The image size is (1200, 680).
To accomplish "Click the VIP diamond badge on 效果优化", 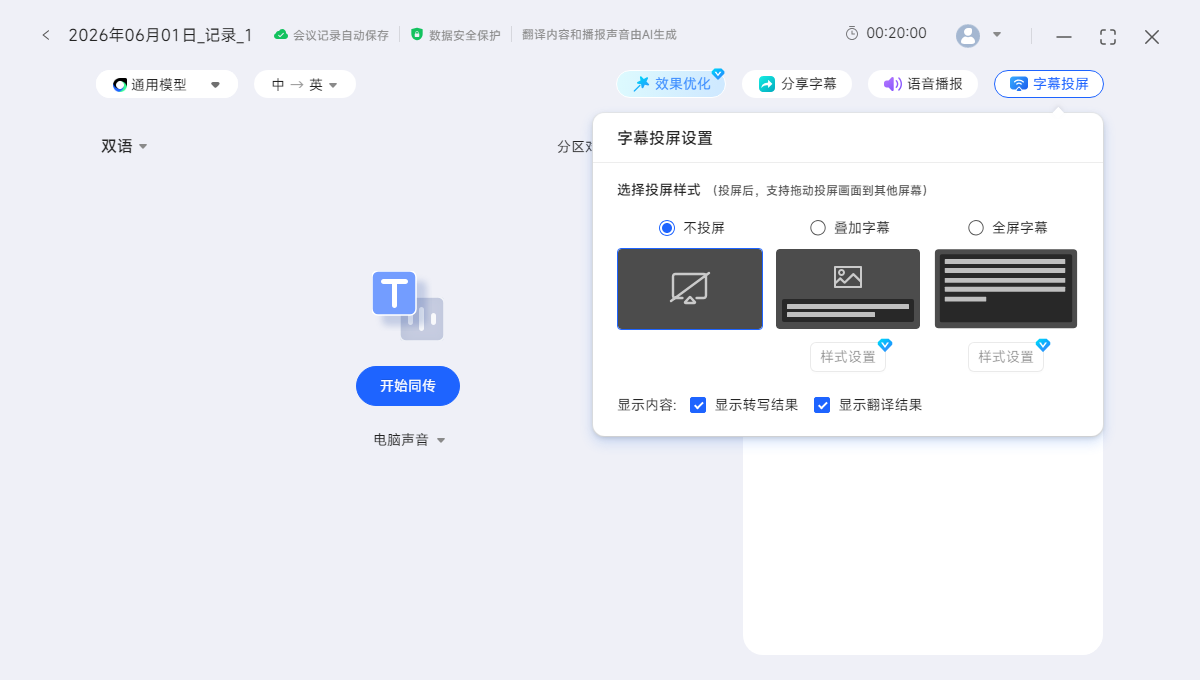I will point(718,73).
